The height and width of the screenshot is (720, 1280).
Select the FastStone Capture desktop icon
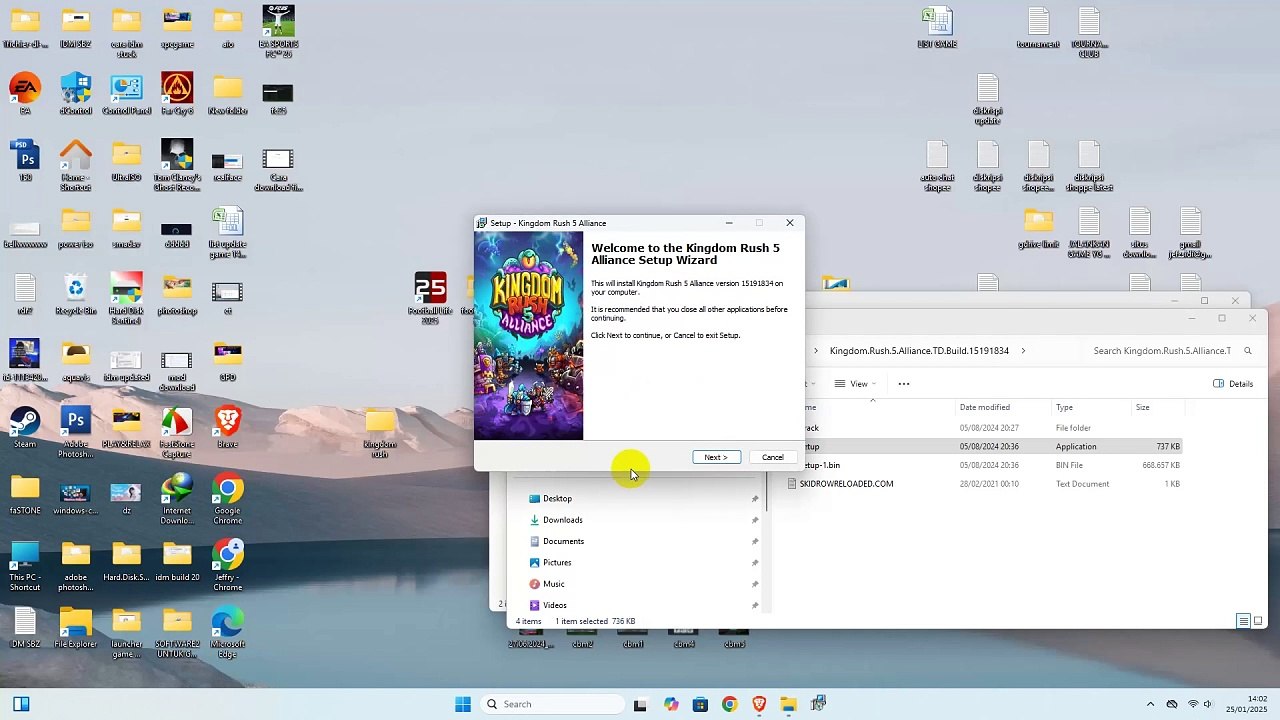coord(177,432)
